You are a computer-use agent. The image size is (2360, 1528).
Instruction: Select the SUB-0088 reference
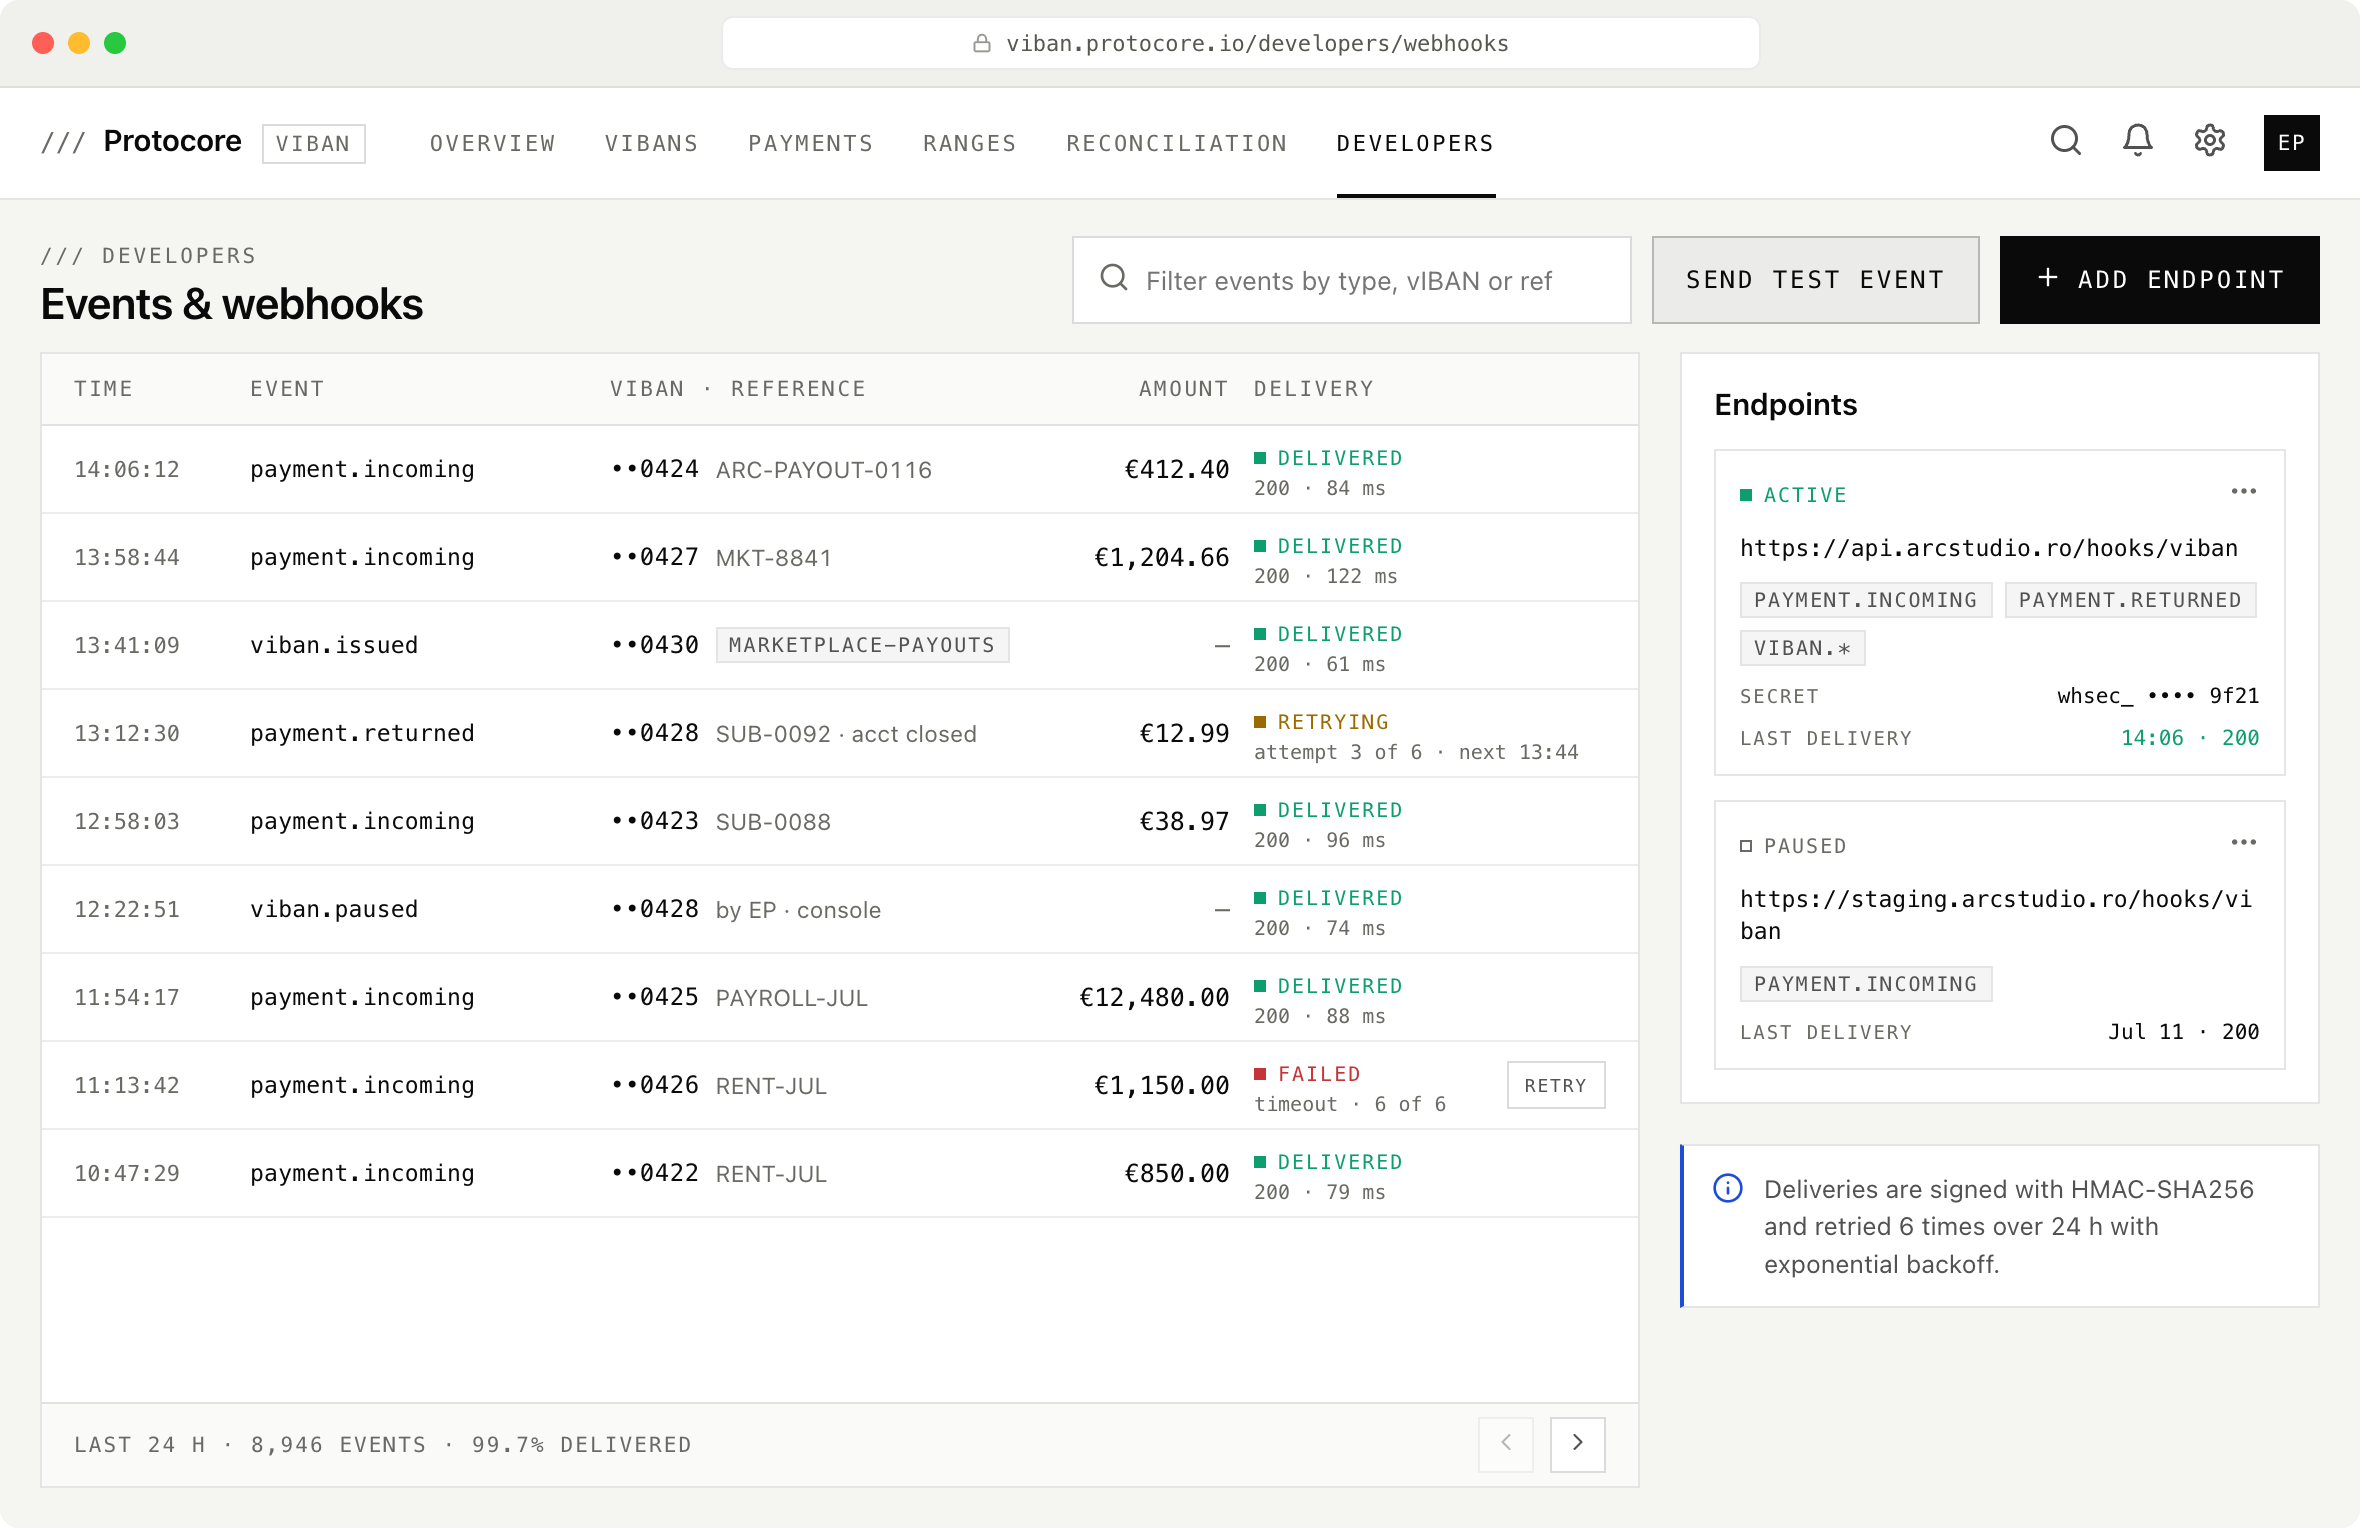tap(773, 821)
